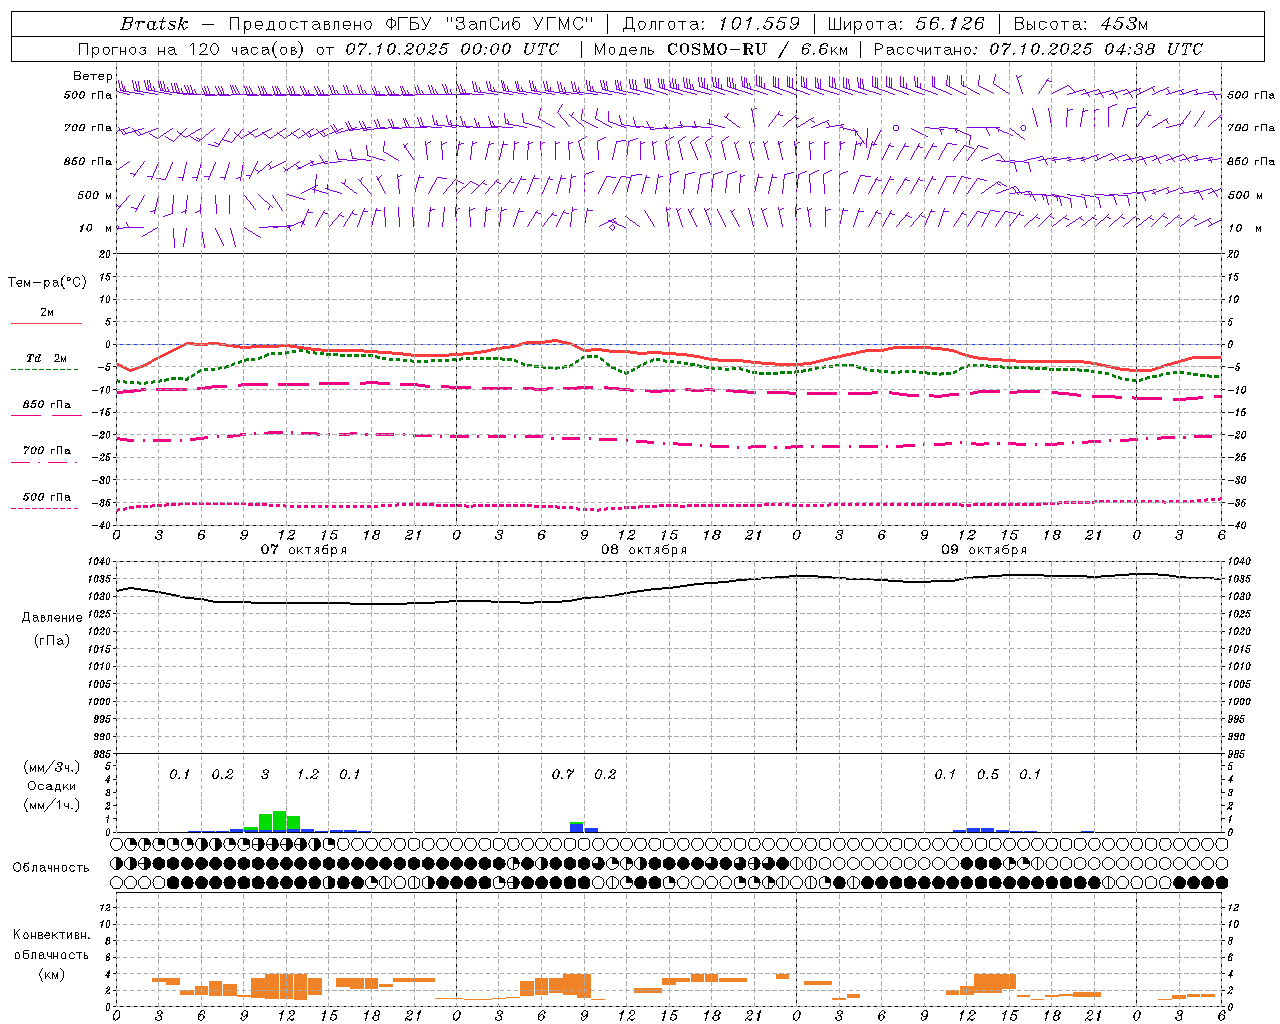
Task: Click the Td 2м legend entry
Action: 46,358
